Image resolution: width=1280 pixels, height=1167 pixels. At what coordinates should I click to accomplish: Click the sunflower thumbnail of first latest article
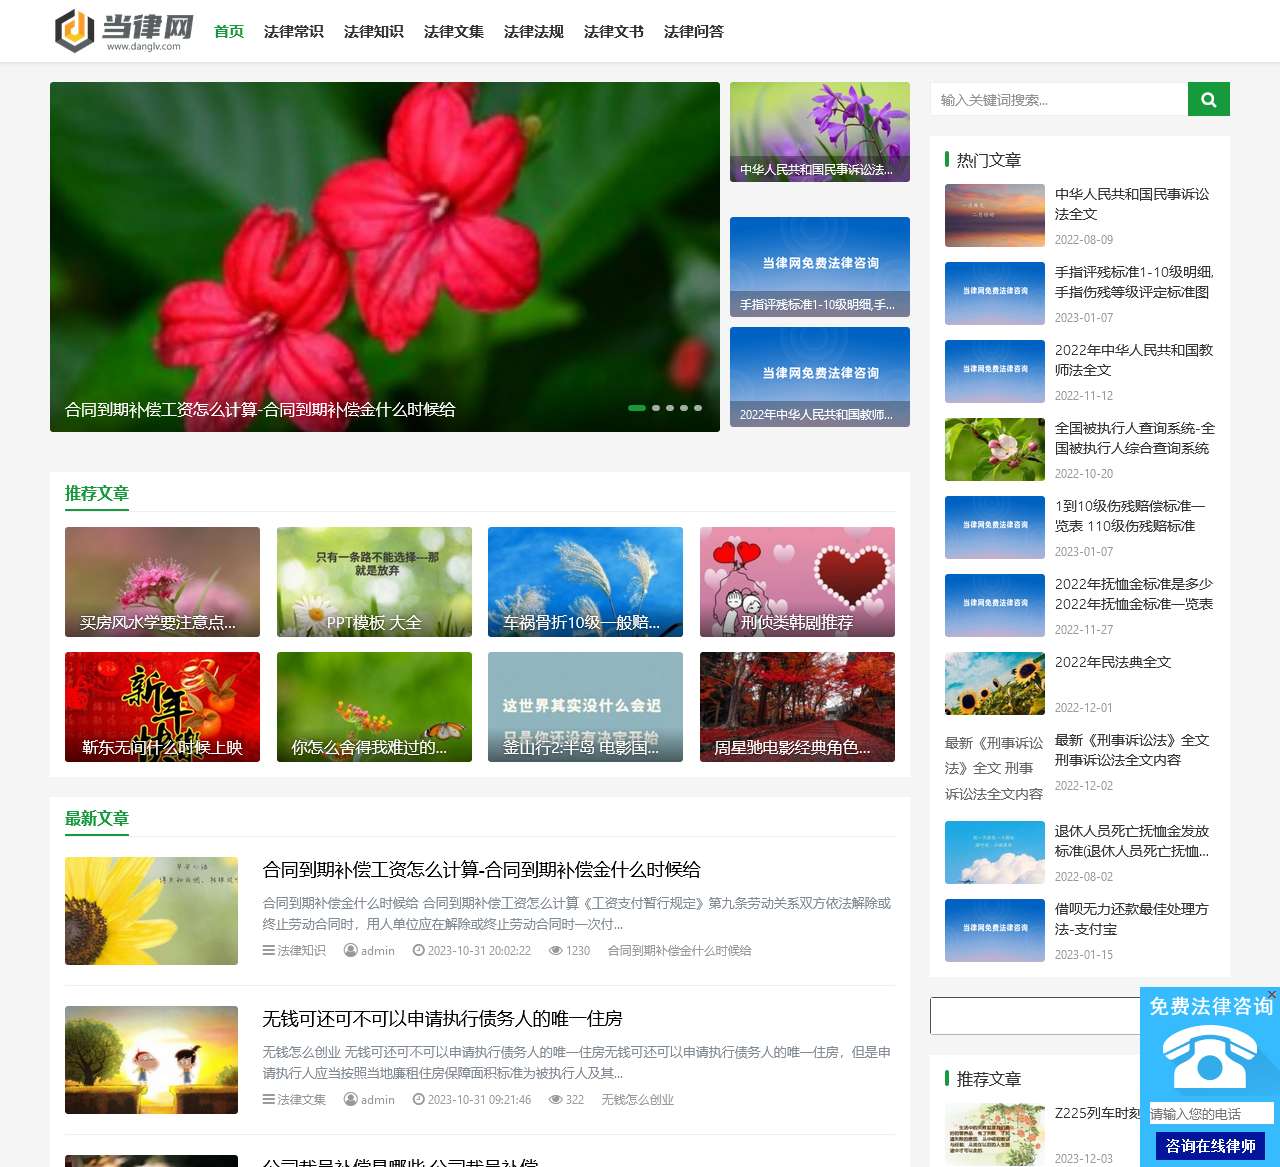[x=151, y=911]
